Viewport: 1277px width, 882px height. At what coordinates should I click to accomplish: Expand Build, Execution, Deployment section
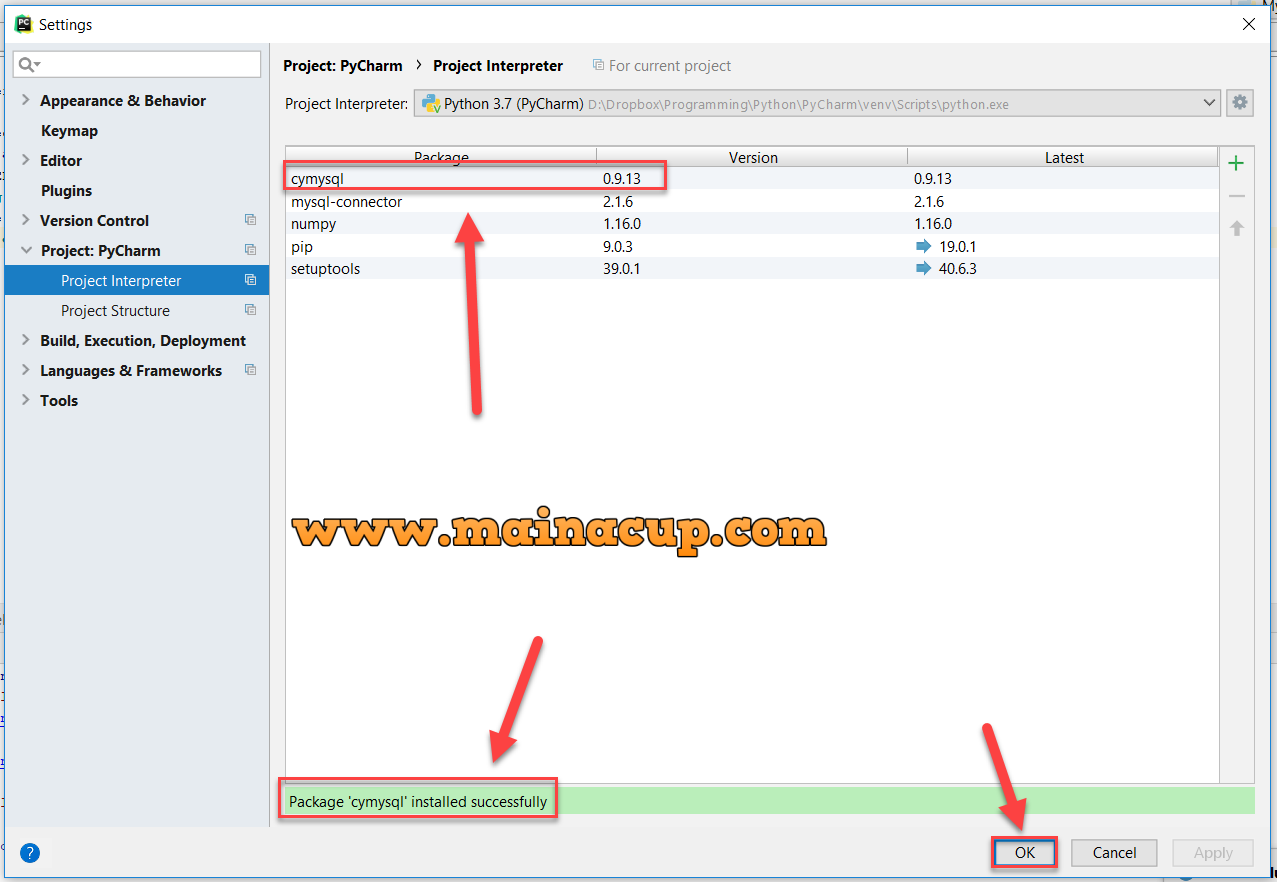click(x=26, y=340)
